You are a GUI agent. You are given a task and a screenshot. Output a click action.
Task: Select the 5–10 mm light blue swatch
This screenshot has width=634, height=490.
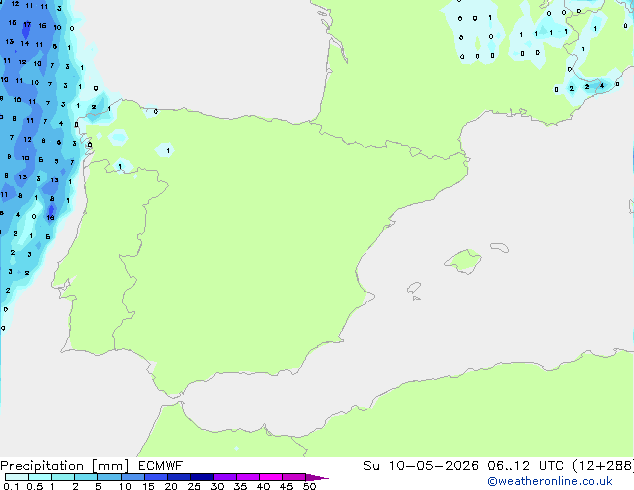tap(109, 477)
